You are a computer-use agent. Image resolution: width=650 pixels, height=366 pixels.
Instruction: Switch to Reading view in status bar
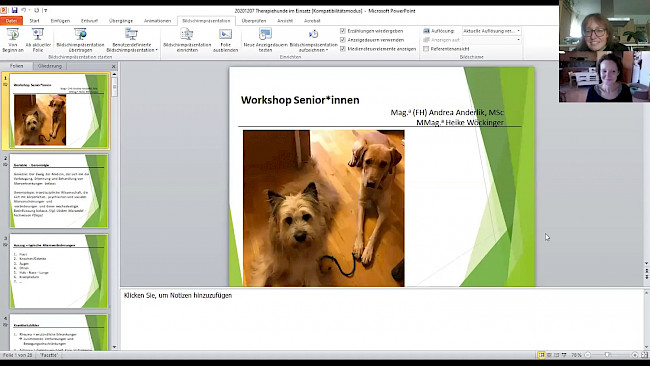(556, 355)
